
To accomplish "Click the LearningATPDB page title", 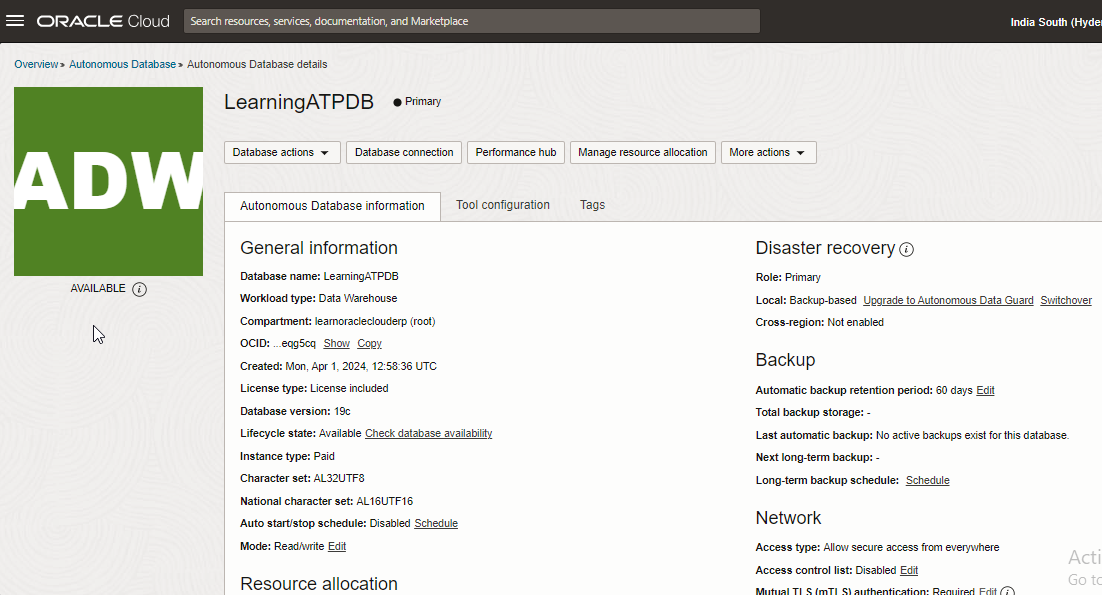I will [x=299, y=102].
